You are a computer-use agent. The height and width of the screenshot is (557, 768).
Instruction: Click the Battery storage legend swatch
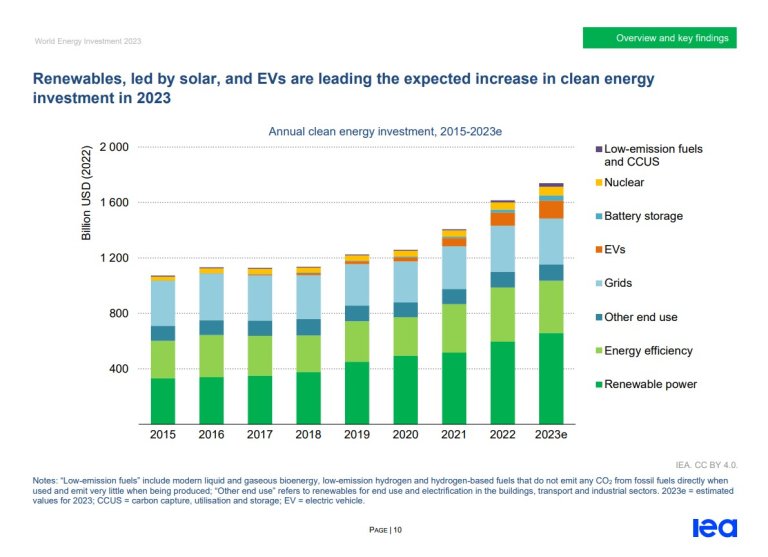click(599, 216)
